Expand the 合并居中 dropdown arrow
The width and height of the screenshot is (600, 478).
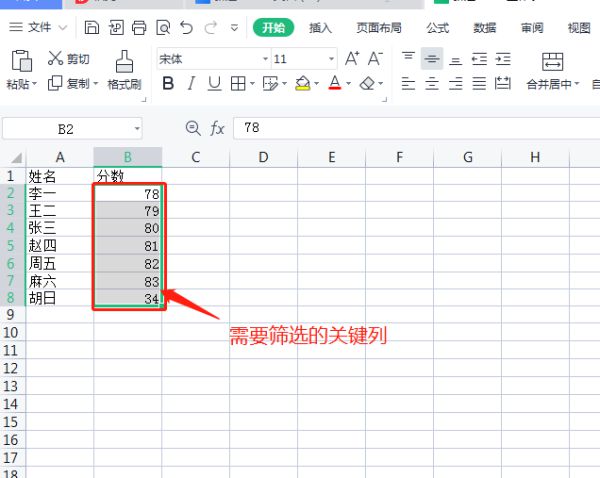pos(577,83)
